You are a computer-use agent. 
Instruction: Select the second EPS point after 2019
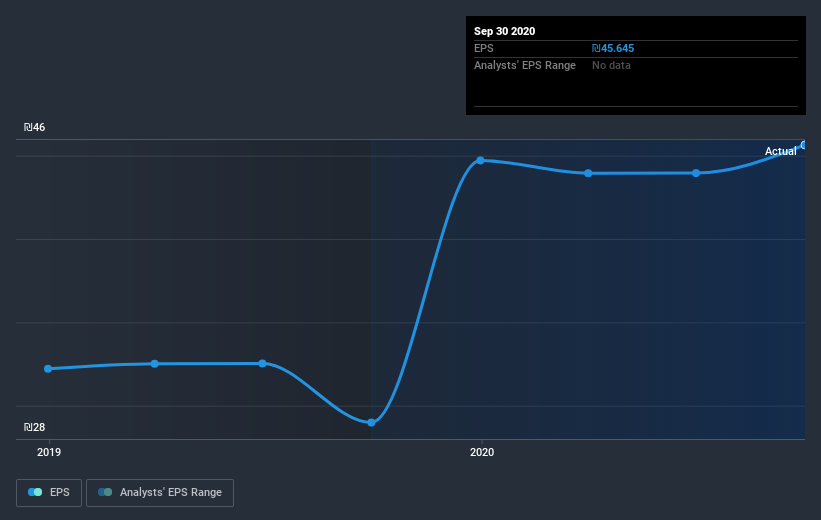154,363
